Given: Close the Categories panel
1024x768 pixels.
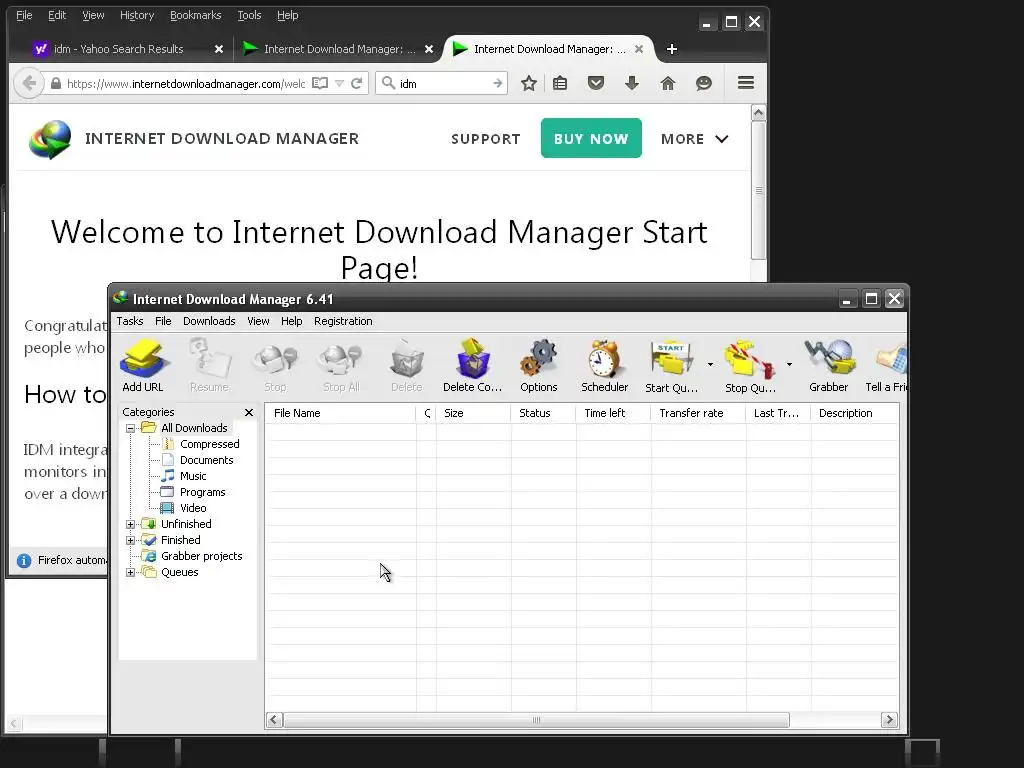Looking at the screenshot, I should pyautogui.click(x=249, y=412).
